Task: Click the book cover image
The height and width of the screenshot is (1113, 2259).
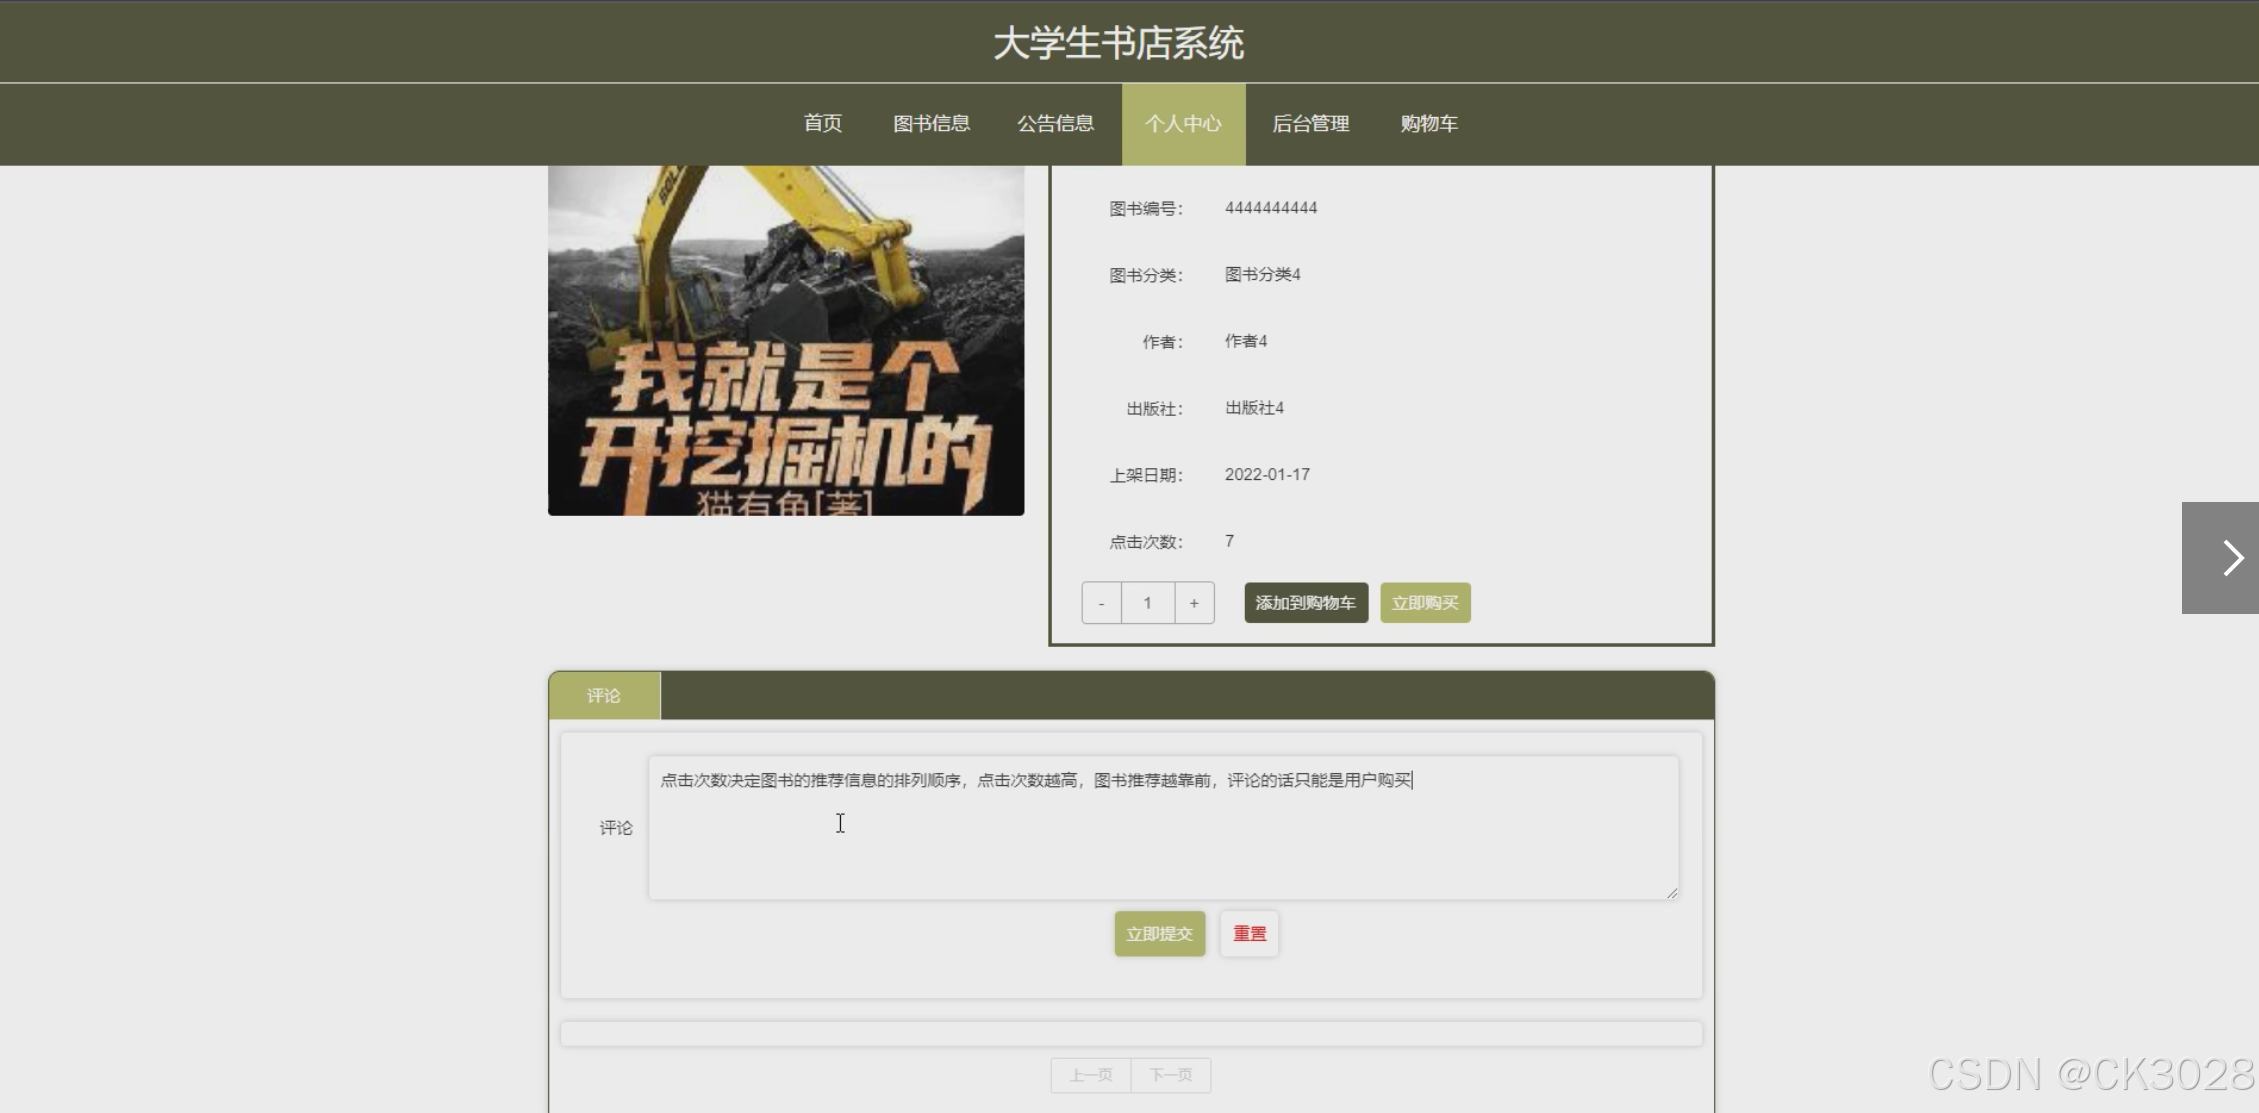Action: [786, 341]
